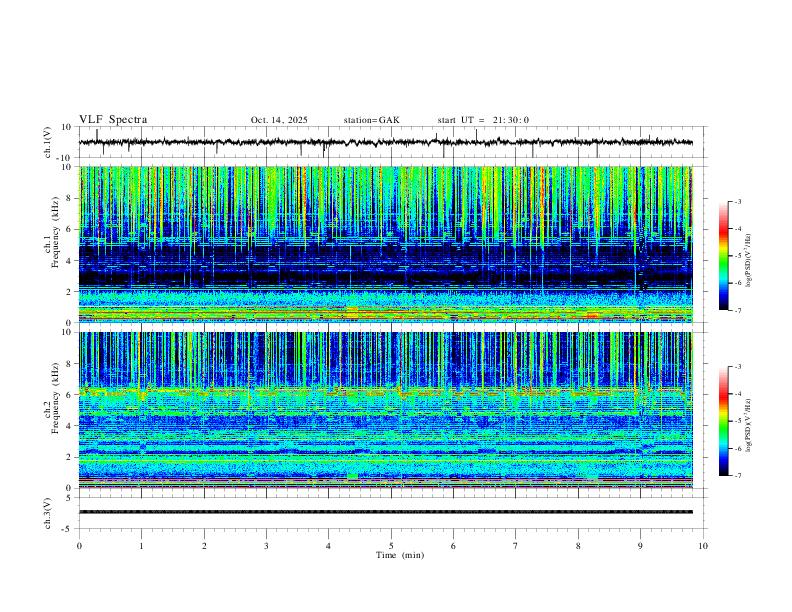The height and width of the screenshot is (612, 792).
Task: Click the "-5" tick on the ch.3(V) axis
Action: click(x=68, y=529)
